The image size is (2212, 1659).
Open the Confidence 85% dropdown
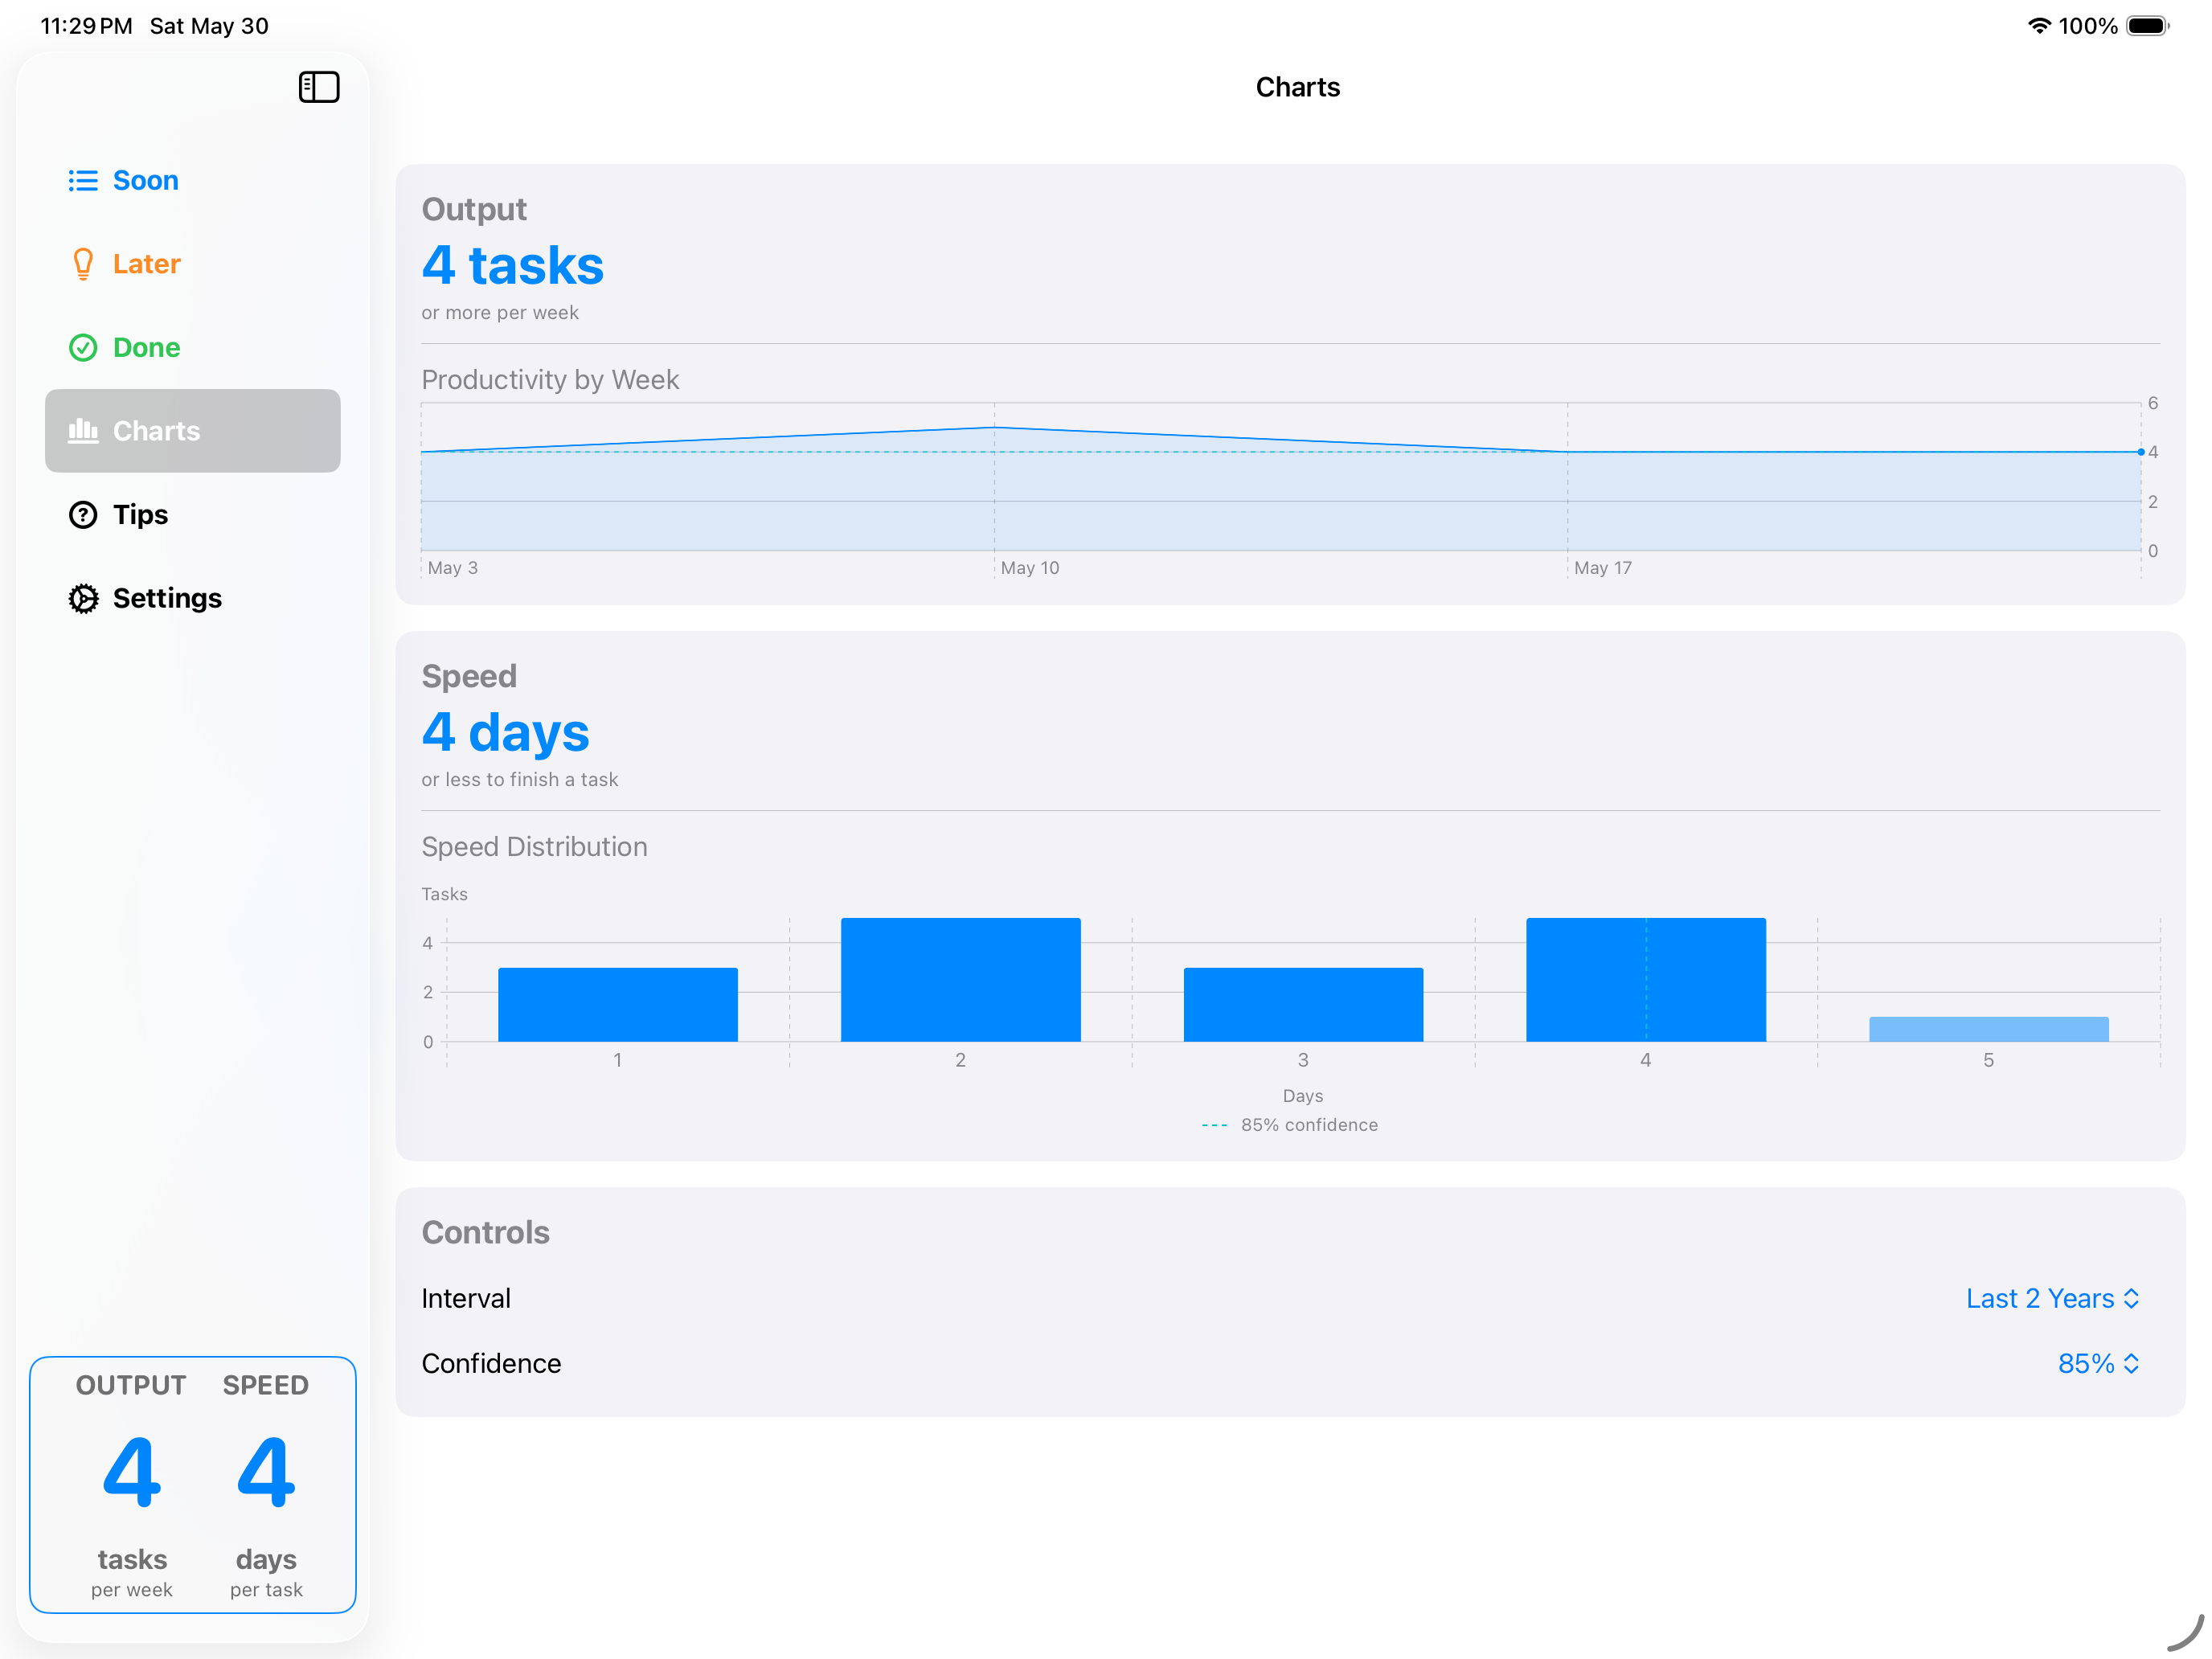click(2098, 1363)
